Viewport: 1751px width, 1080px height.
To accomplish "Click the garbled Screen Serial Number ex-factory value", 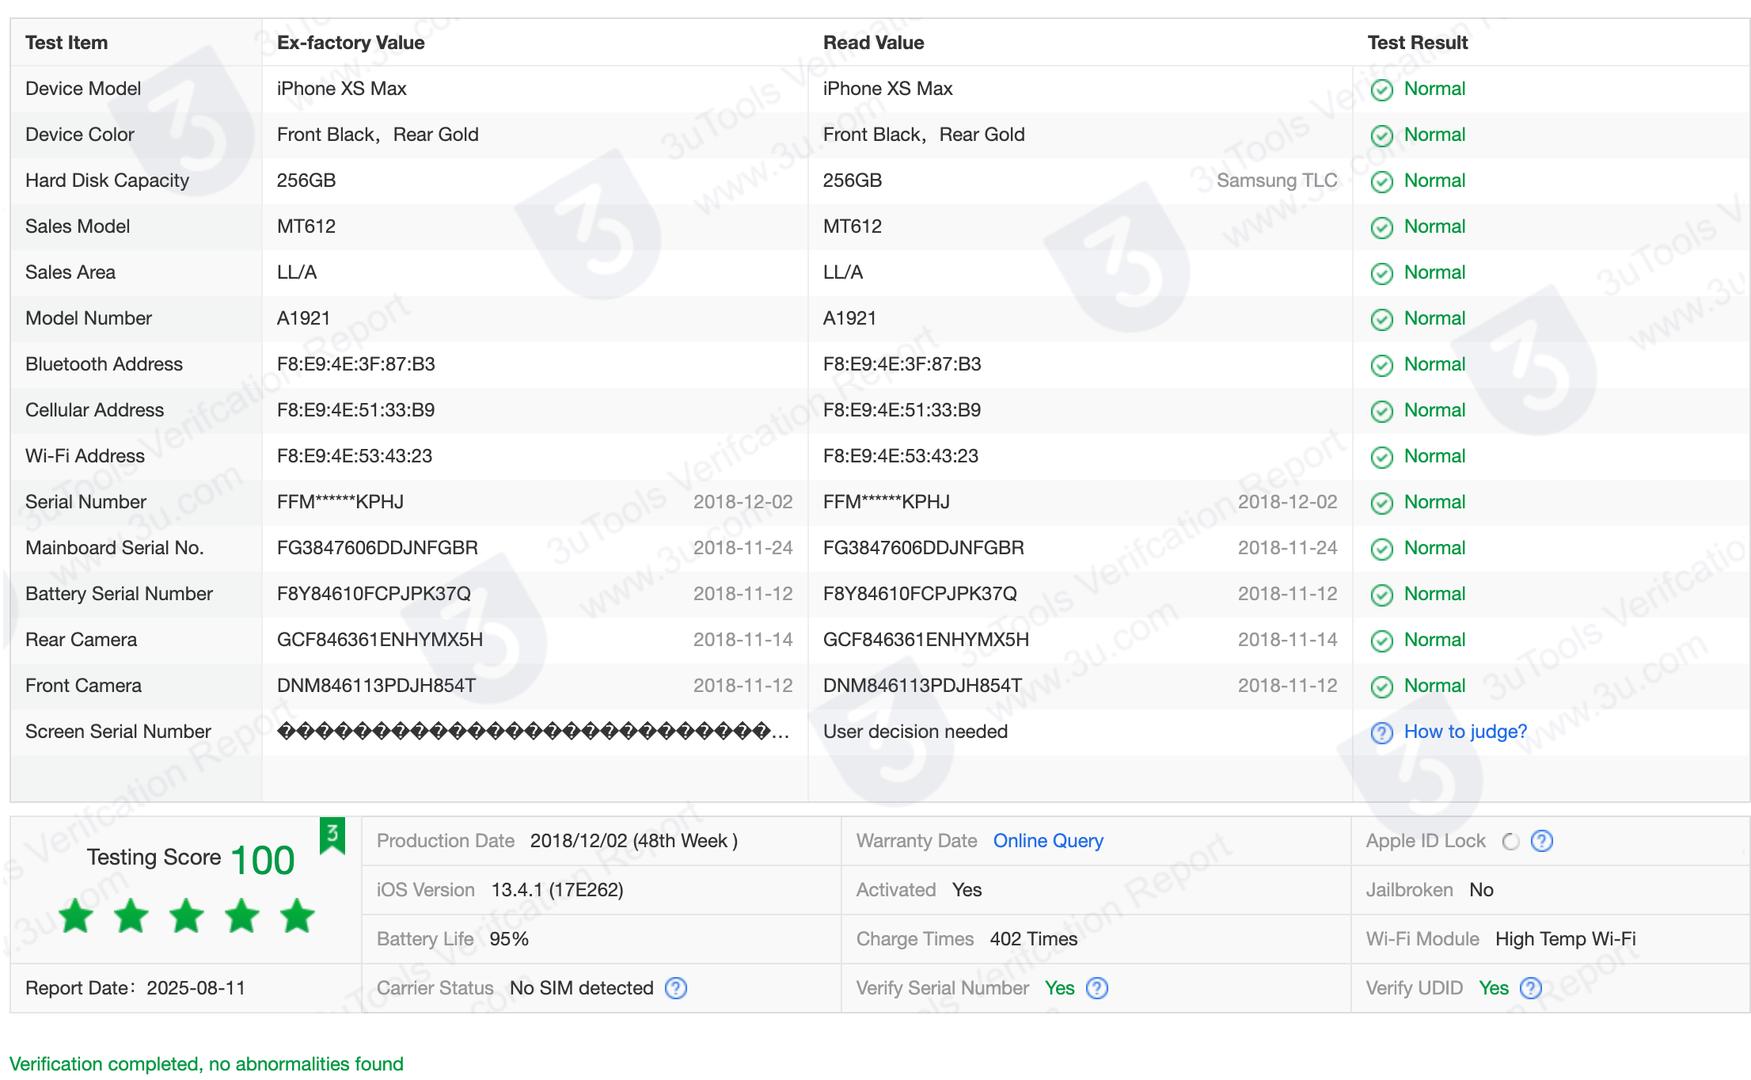I will pos(533,732).
